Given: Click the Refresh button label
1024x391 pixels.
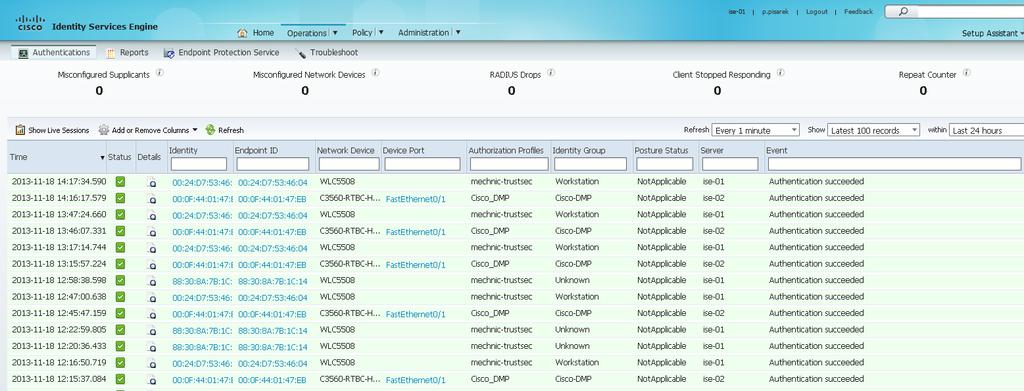Looking at the screenshot, I should 231,131.
